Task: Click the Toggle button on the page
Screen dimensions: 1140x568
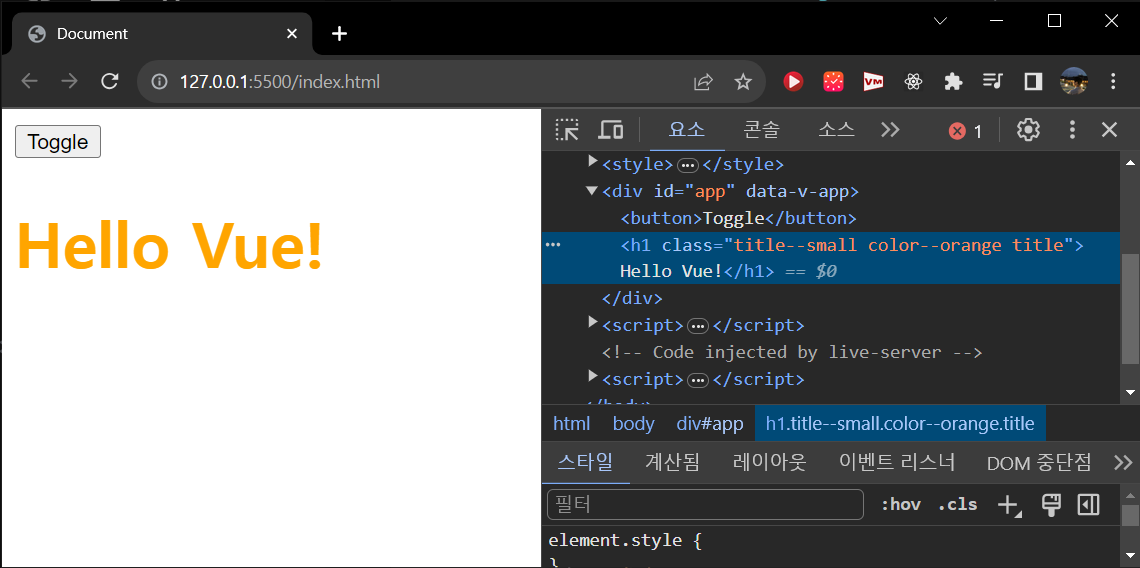Action: tap(57, 142)
